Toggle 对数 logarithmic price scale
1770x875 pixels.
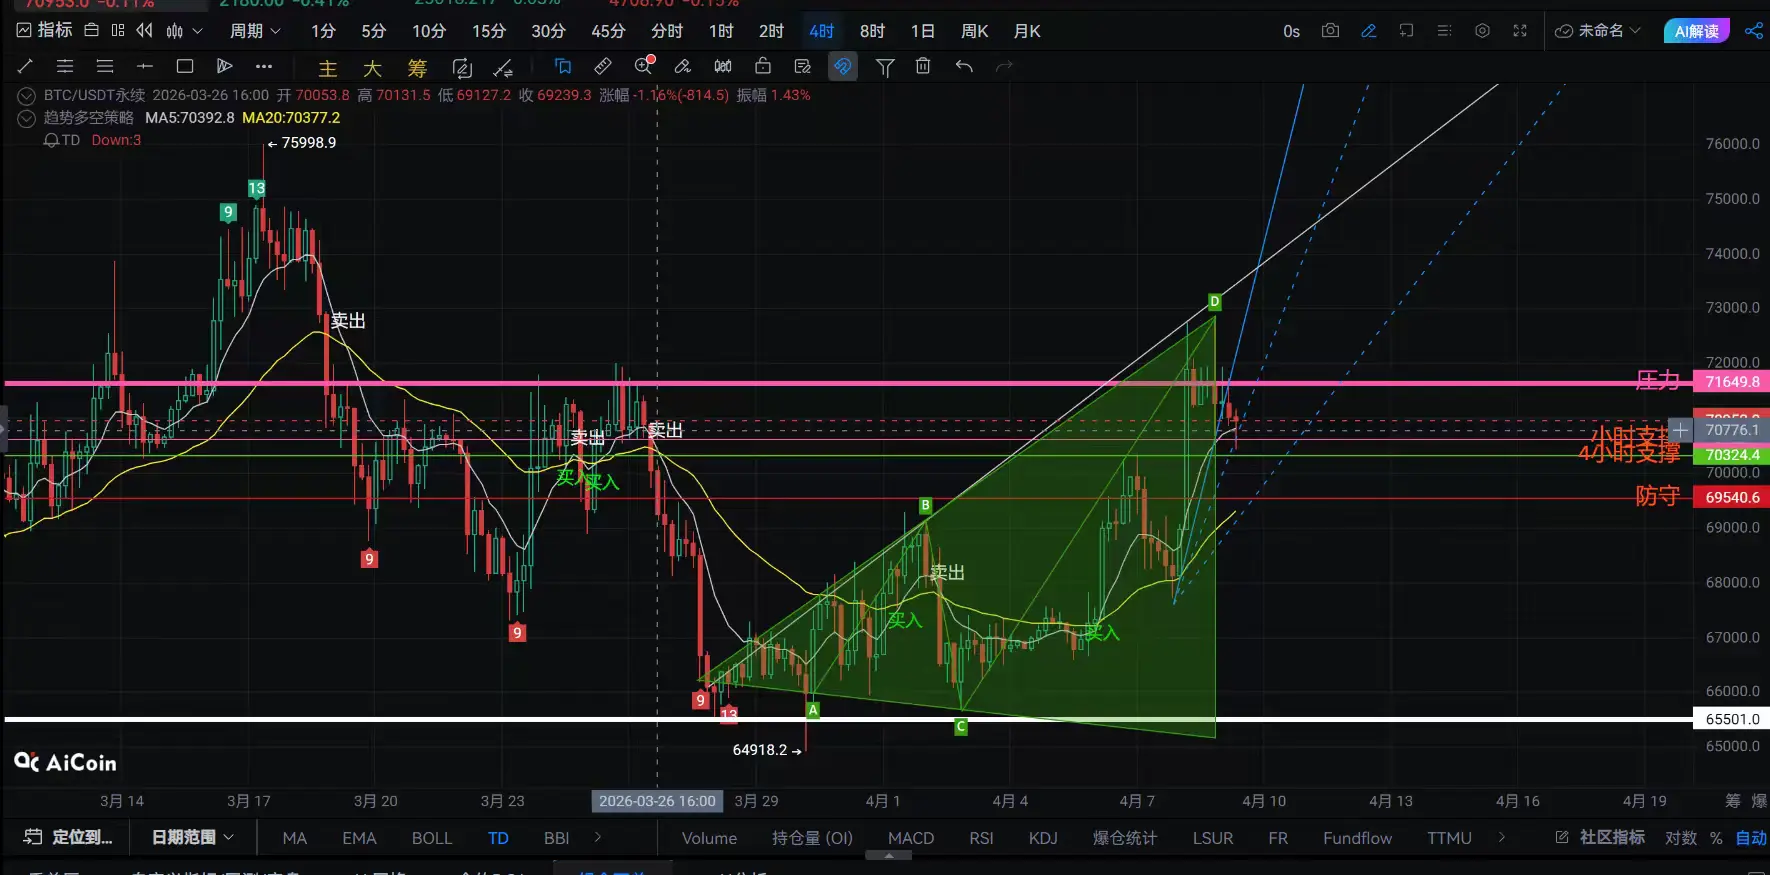(1680, 838)
